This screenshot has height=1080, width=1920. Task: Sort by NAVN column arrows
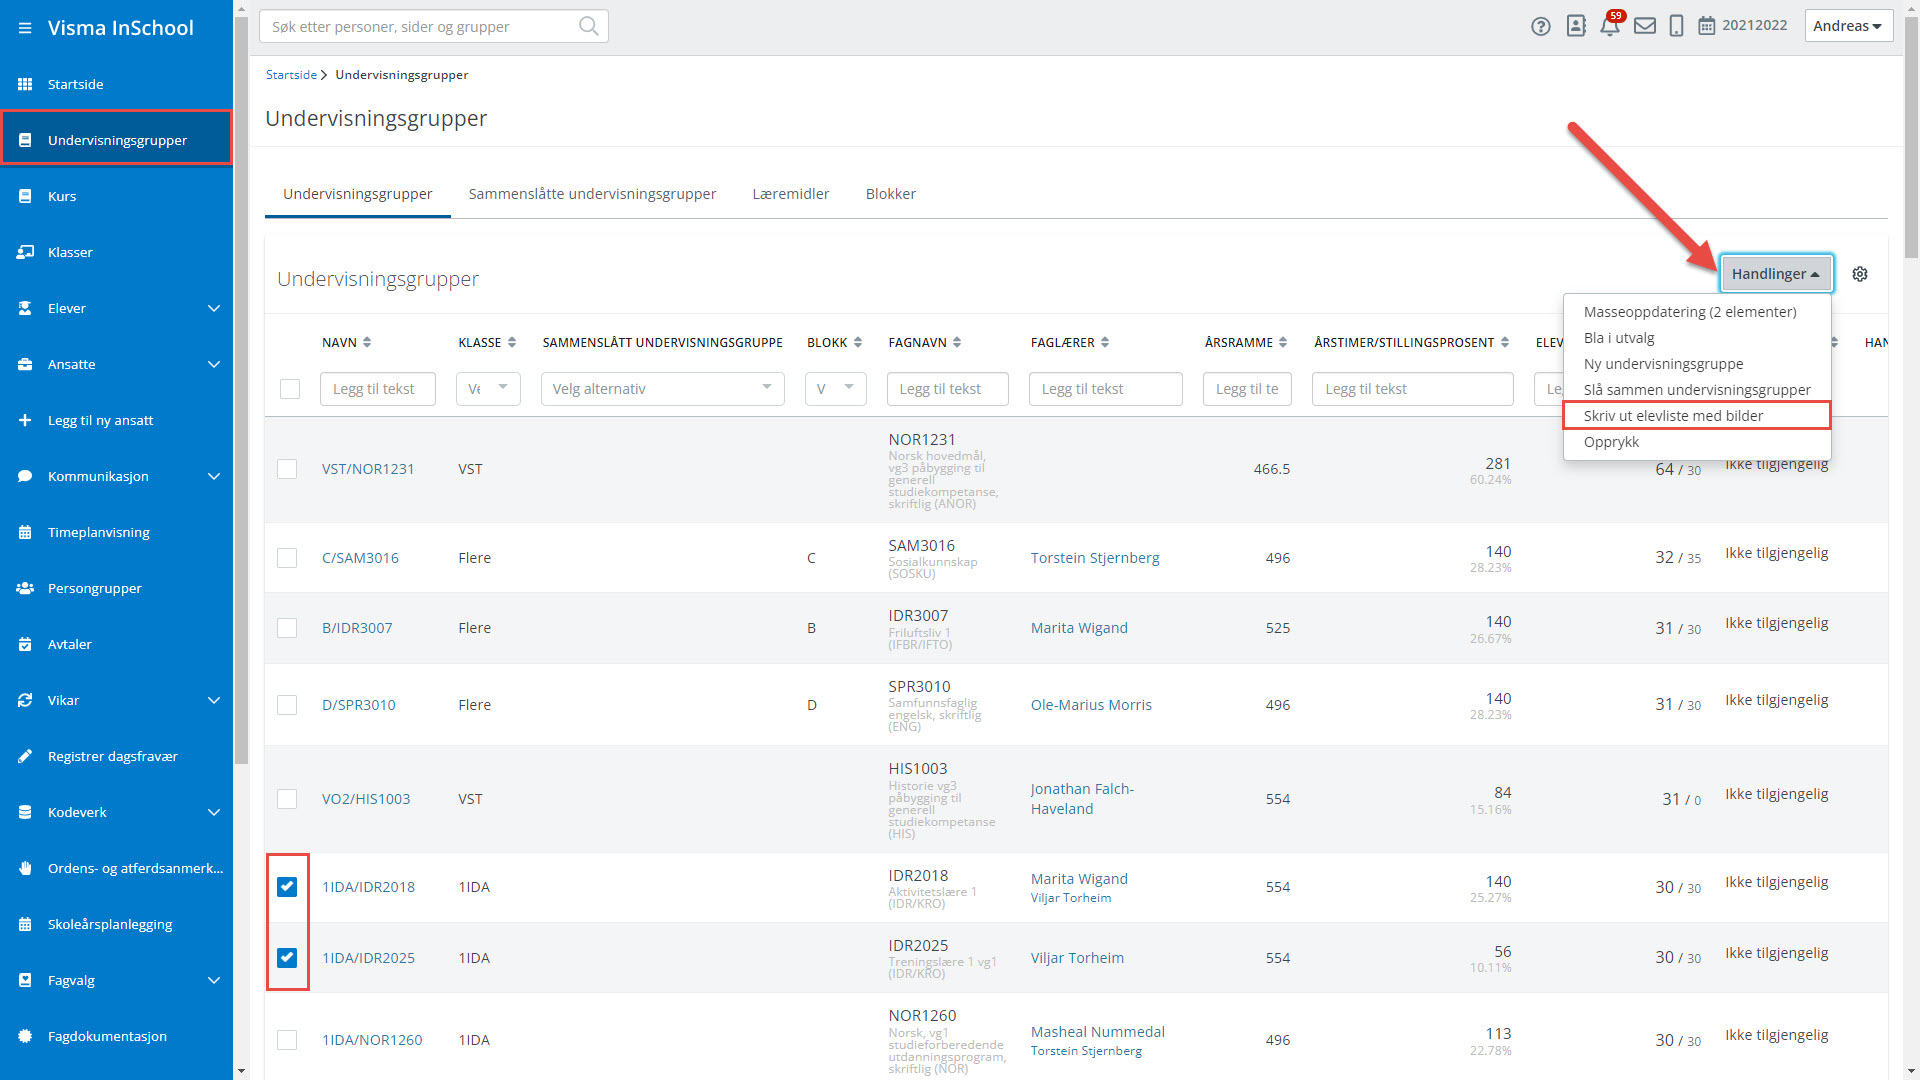(367, 342)
